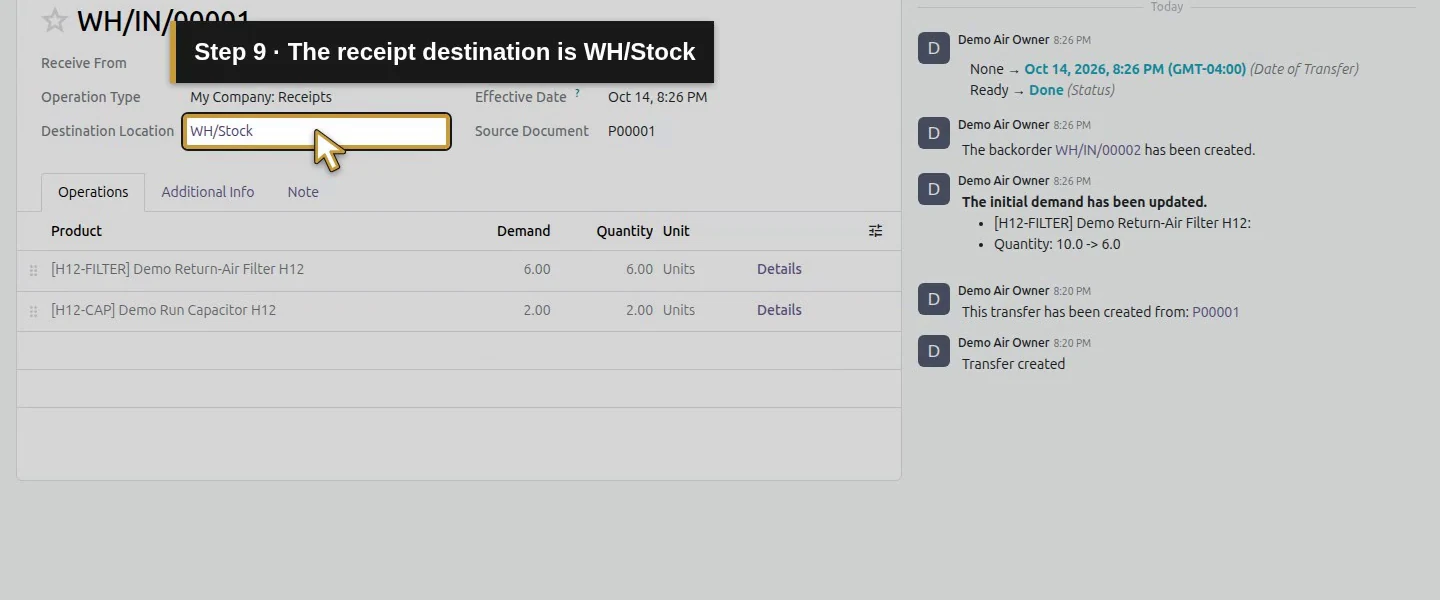This screenshot has height=600, width=1440.
Task: Click Units cell in H12-FILTER row
Action: (679, 269)
